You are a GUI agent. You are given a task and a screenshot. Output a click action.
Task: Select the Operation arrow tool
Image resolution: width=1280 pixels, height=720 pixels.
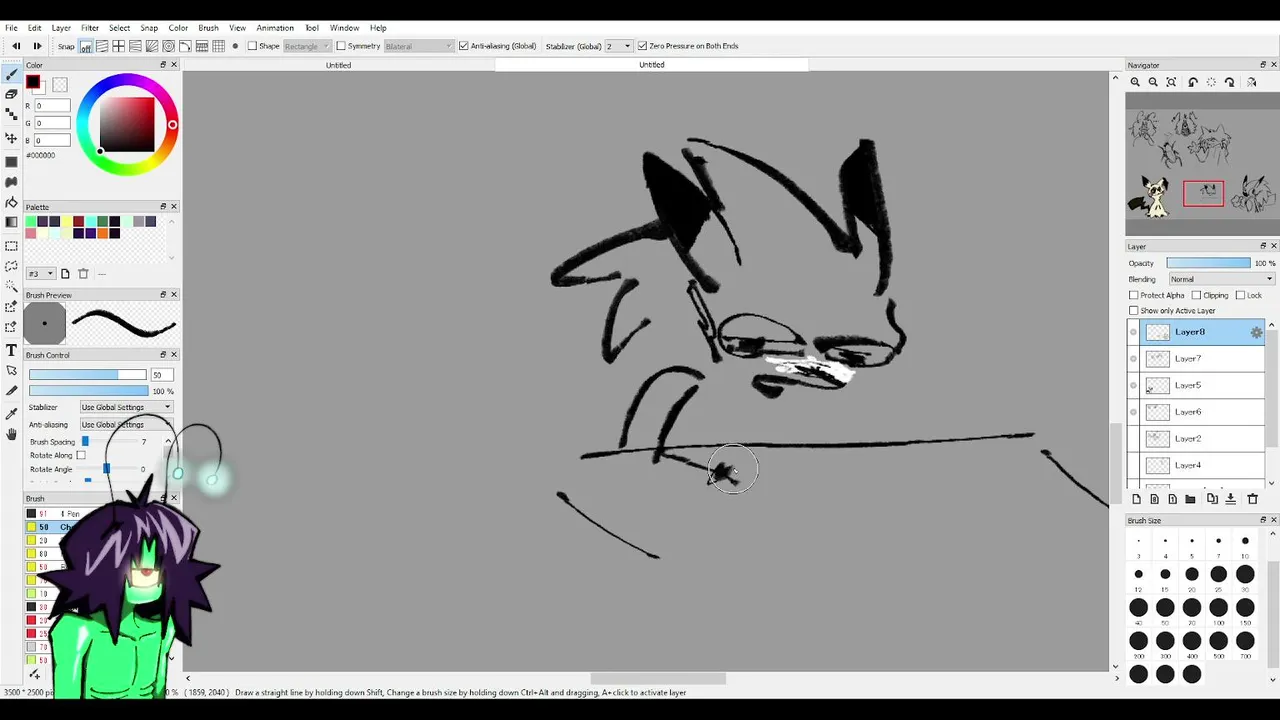pyautogui.click(x=11, y=371)
